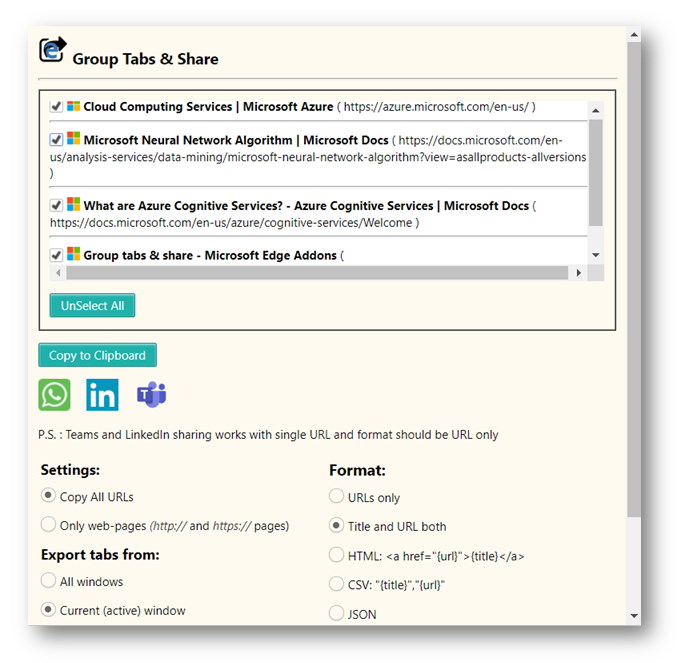Click the tab list vertical scrollbar thumb
This screenshot has width=681, height=663.
click(x=596, y=173)
